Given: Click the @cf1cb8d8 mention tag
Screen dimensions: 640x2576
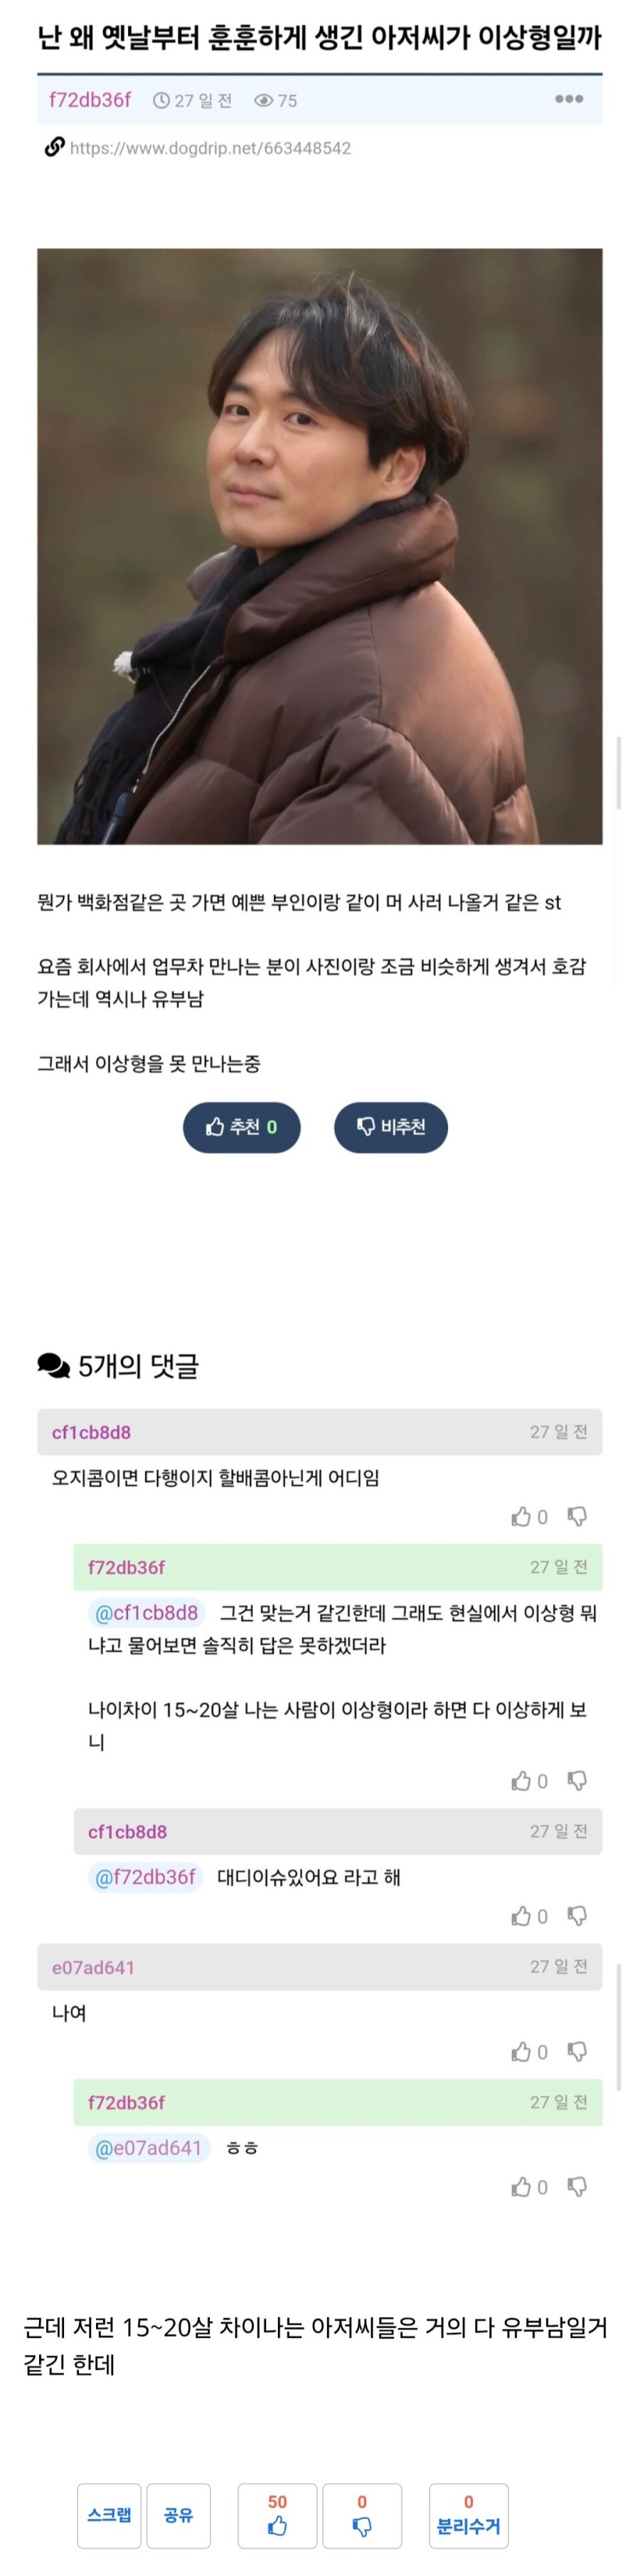Looking at the screenshot, I should [146, 1612].
